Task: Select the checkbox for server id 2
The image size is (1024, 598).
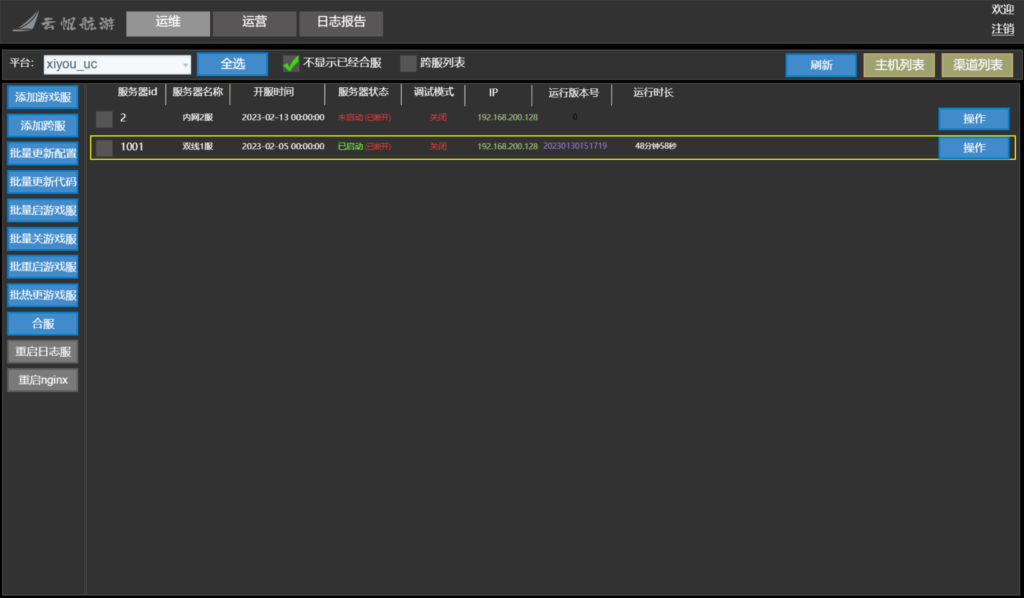Action: coord(104,119)
